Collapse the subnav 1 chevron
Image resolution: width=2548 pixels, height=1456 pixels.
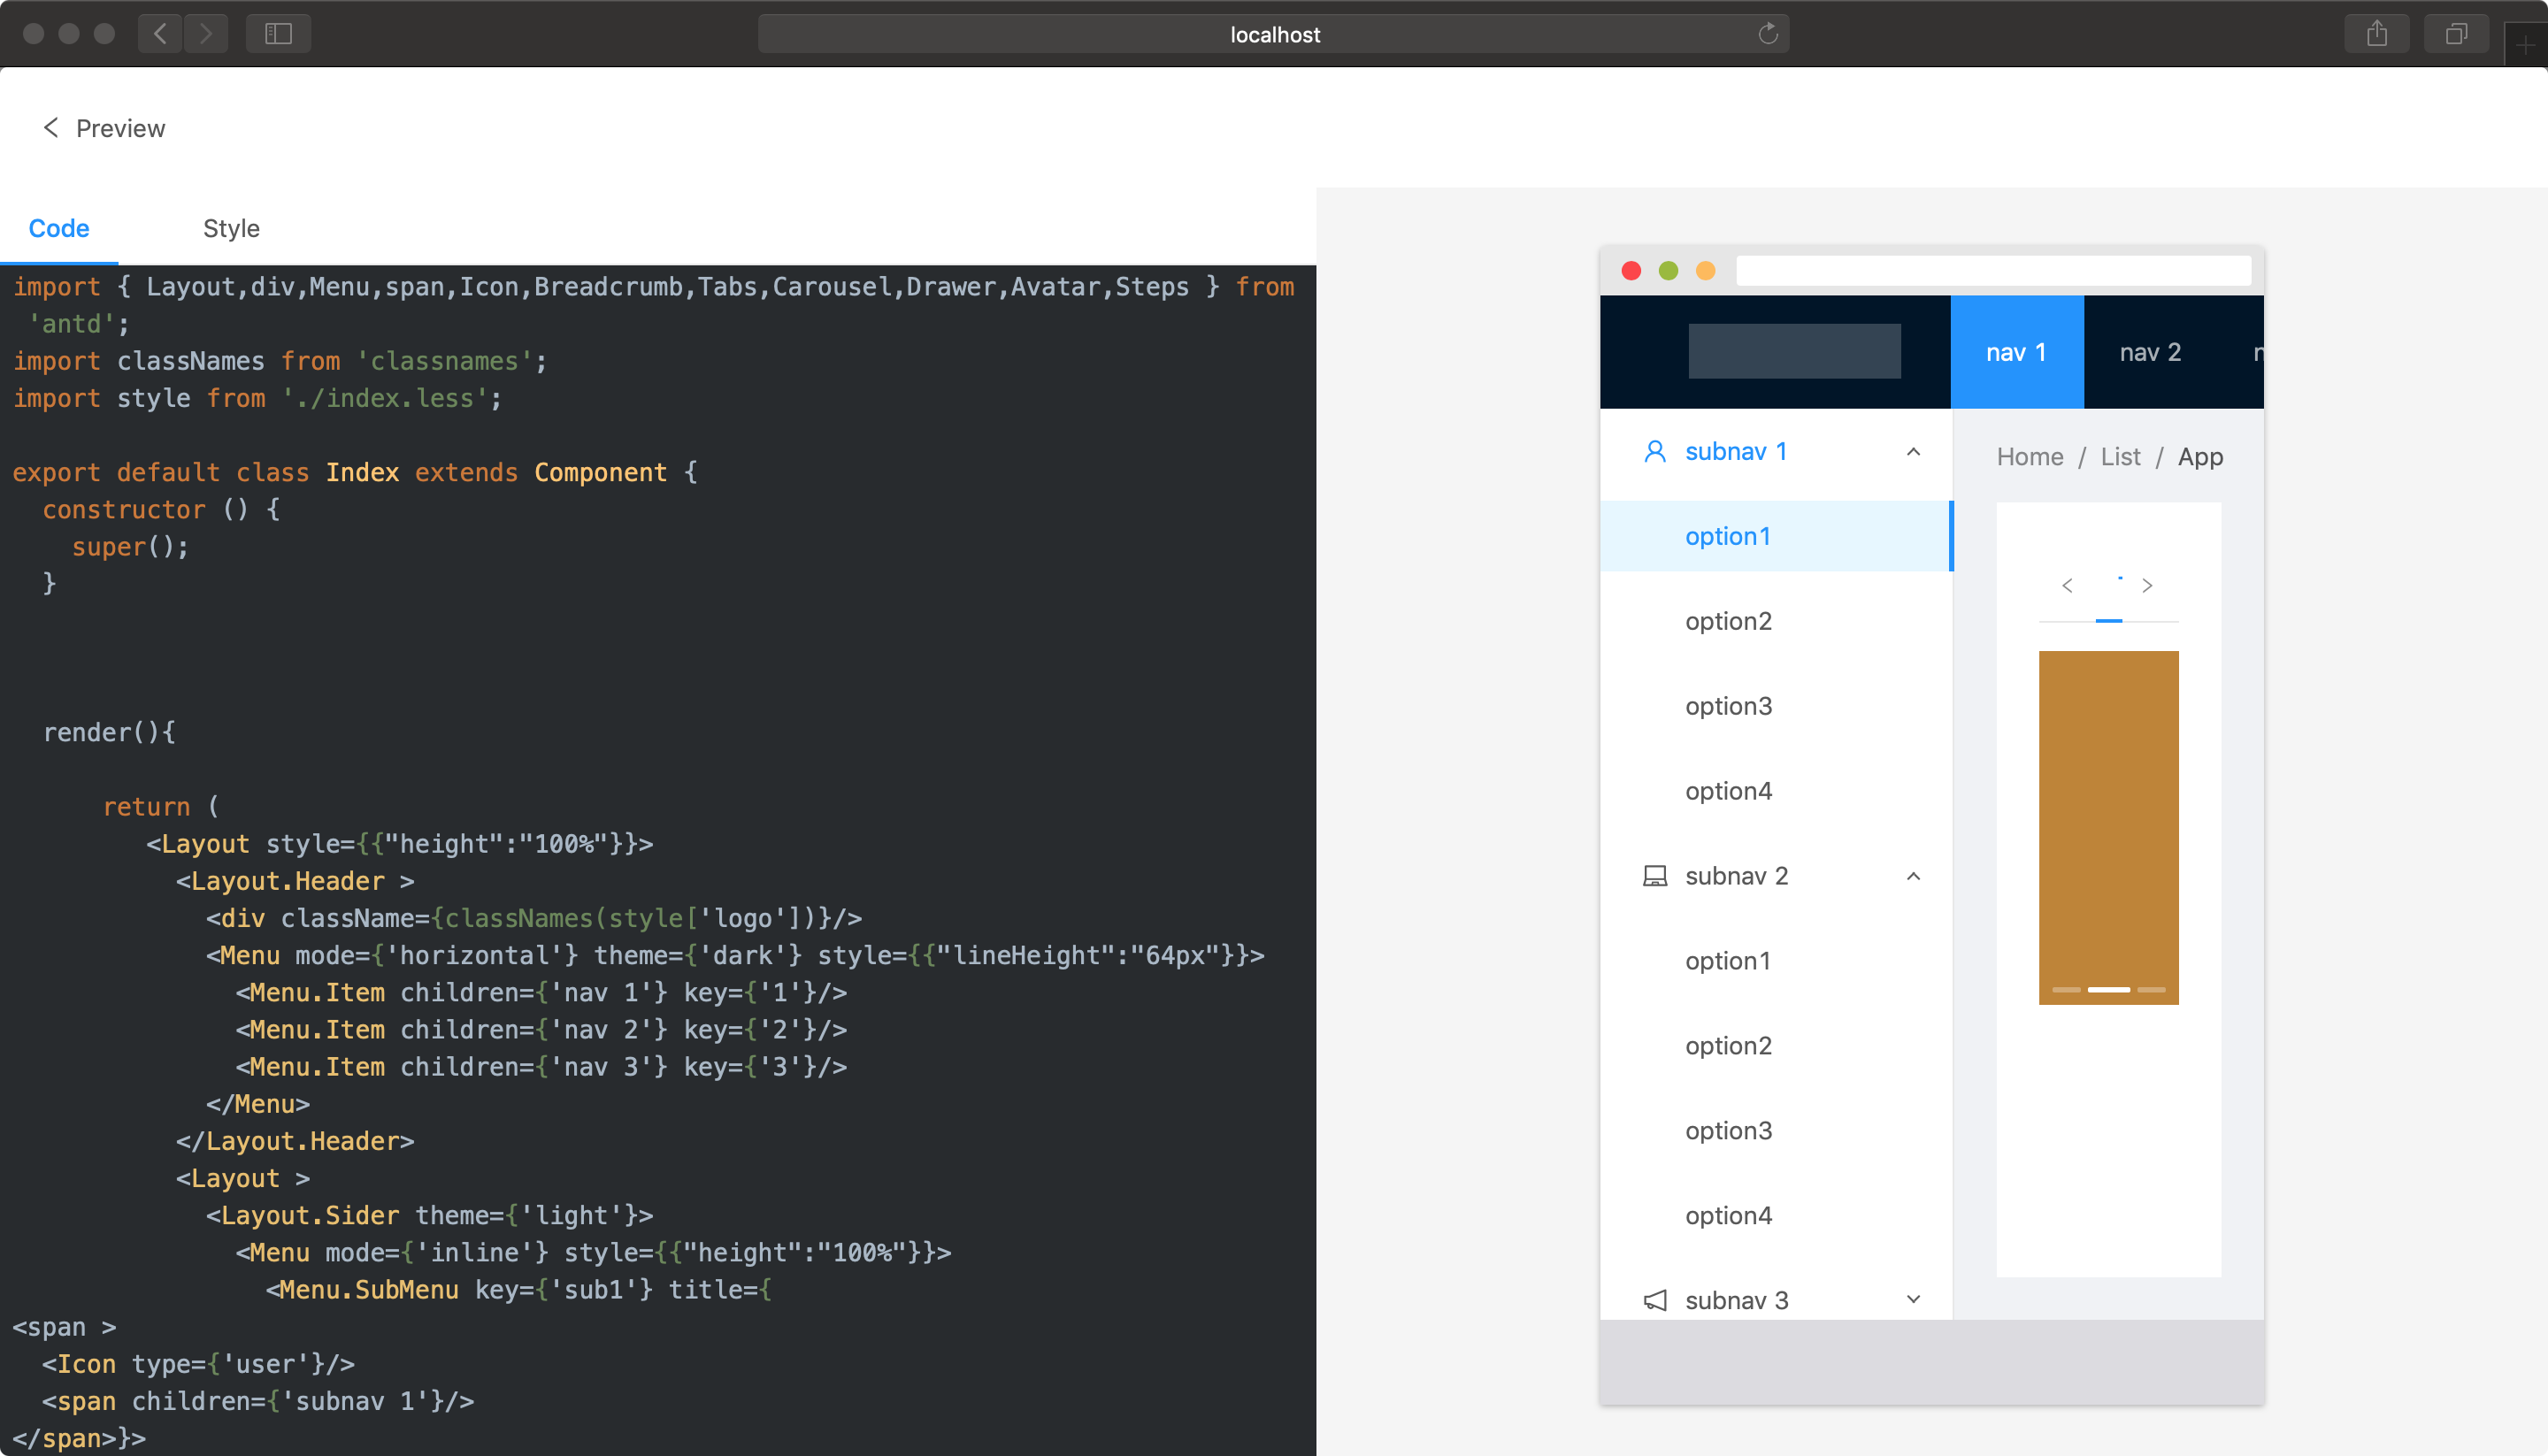[1913, 452]
